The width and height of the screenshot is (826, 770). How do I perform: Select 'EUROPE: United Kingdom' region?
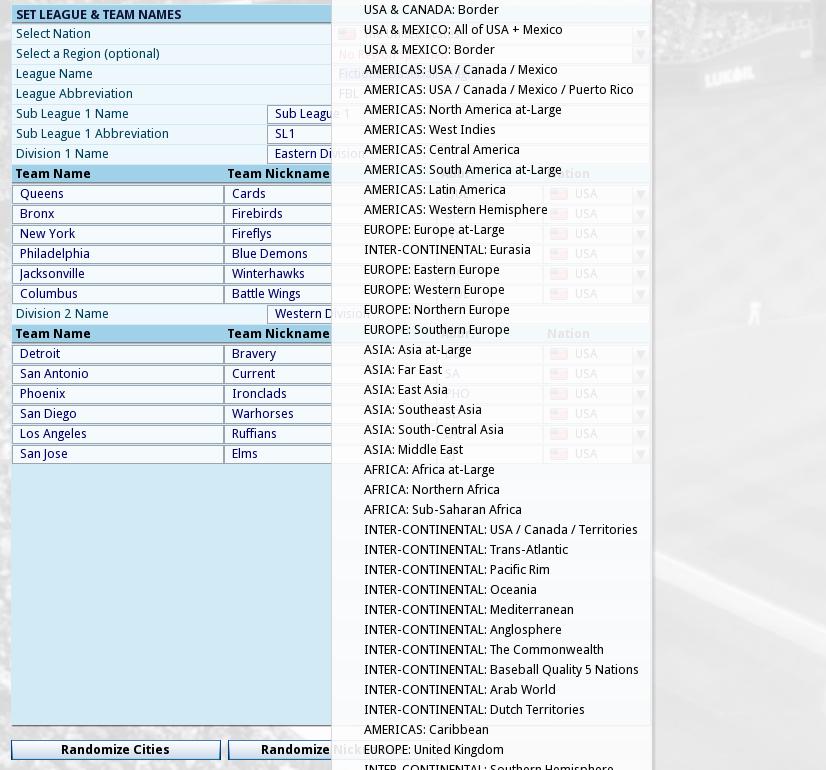(x=433, y=750)
